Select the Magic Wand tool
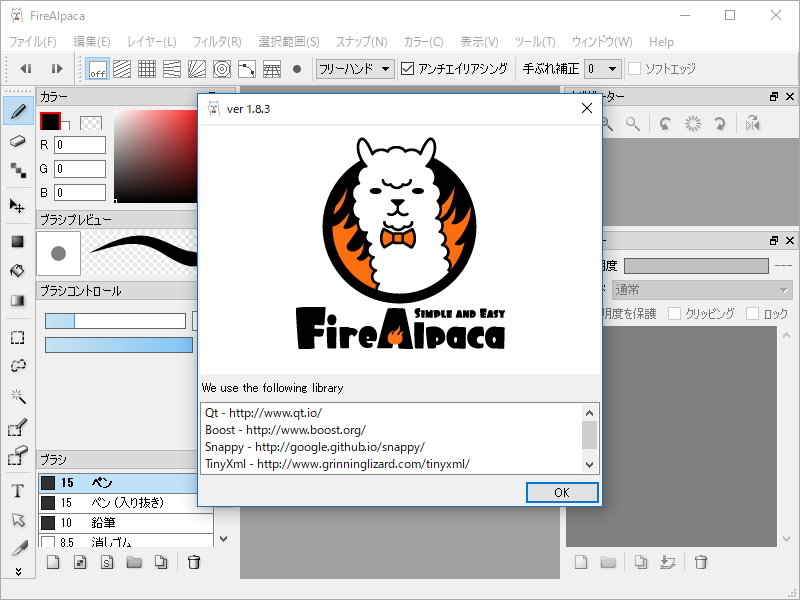800x600 pixels. [x=17, y=396]
